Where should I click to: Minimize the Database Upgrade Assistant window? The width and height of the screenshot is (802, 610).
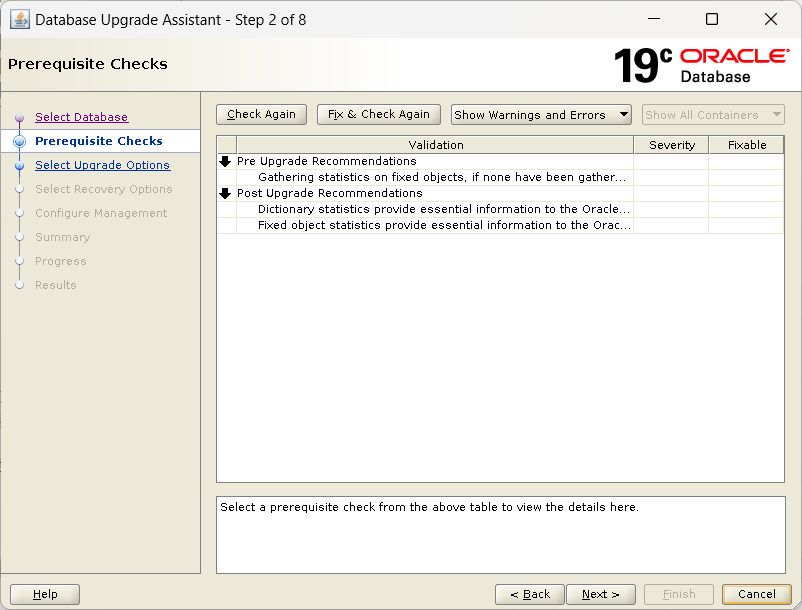[654, 19]
